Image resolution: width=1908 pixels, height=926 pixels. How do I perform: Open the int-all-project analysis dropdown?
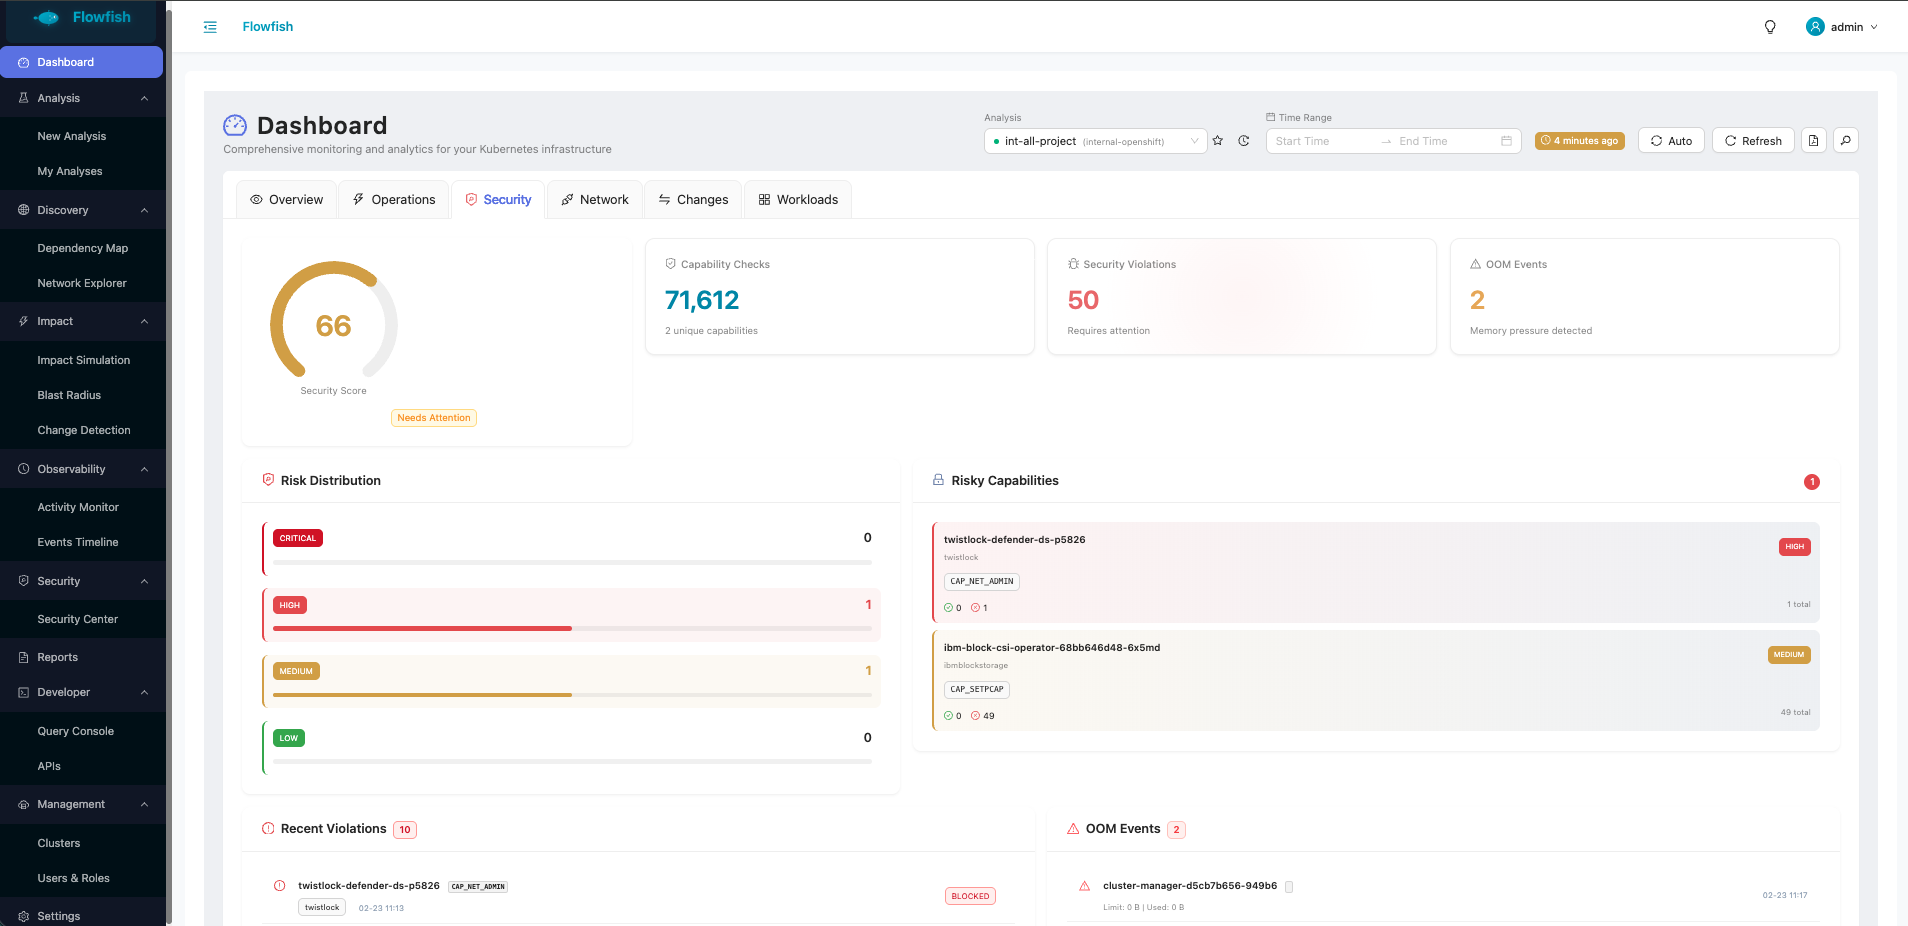pyautogui.click(x=1095, y=141)
